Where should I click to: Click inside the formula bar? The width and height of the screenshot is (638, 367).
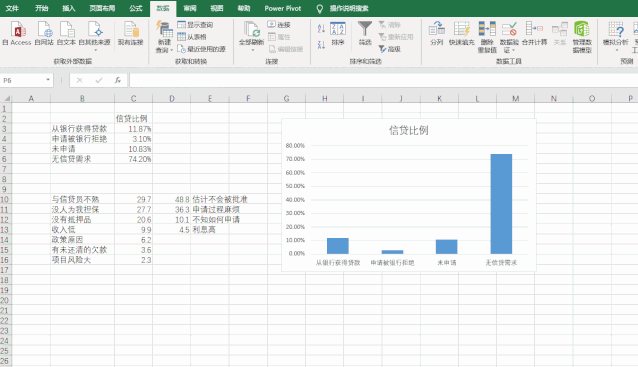383,80
